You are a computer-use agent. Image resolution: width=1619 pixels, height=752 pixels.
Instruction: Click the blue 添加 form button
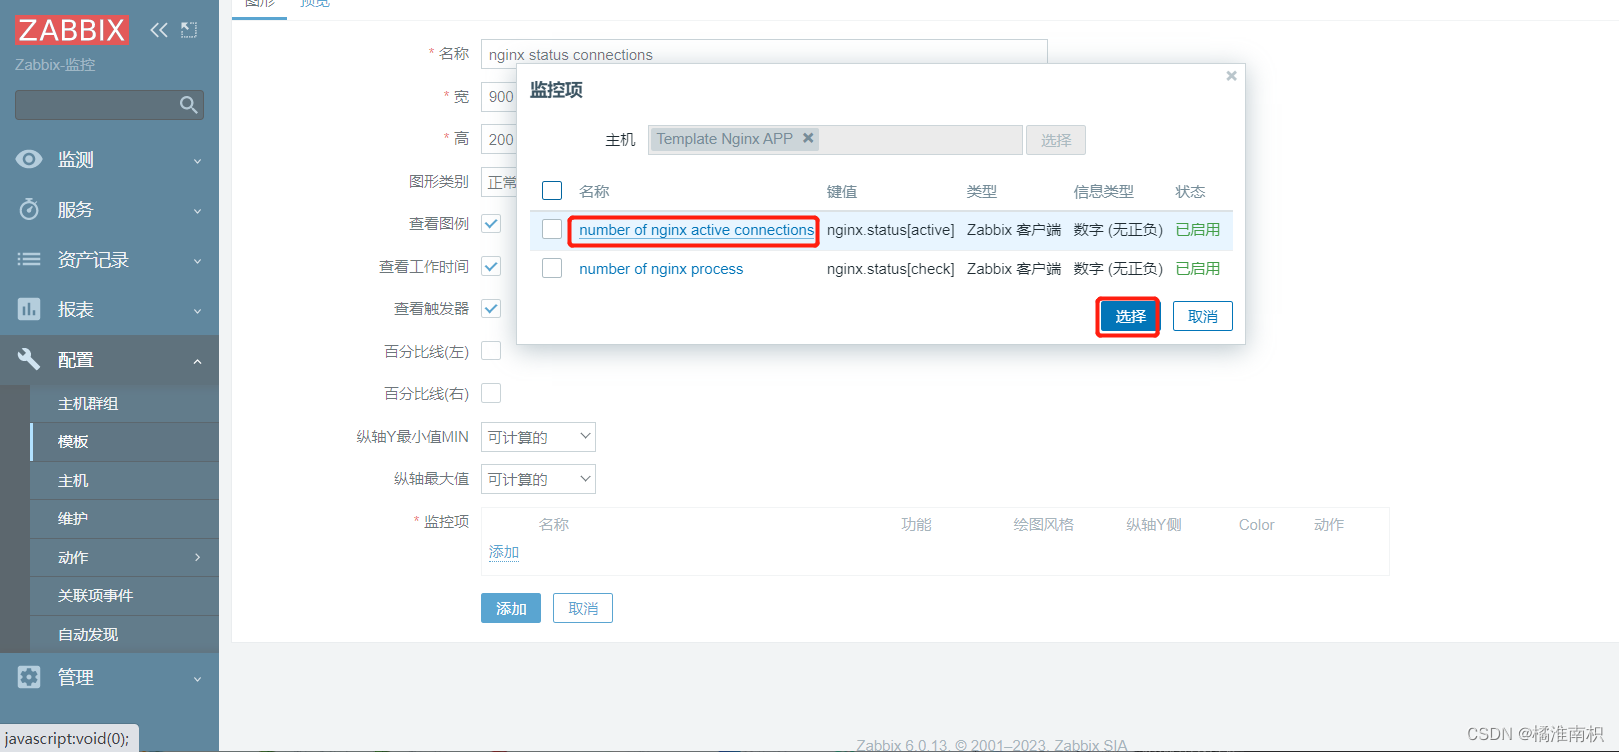[x=511, y=608]
